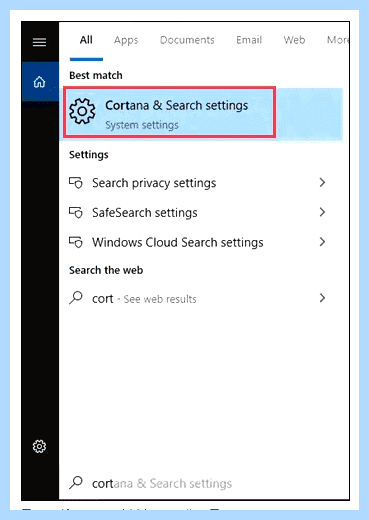Expand the SafeSearch settings chevron
Viewport: 369px width, 520px height.
tap(322, 212)
